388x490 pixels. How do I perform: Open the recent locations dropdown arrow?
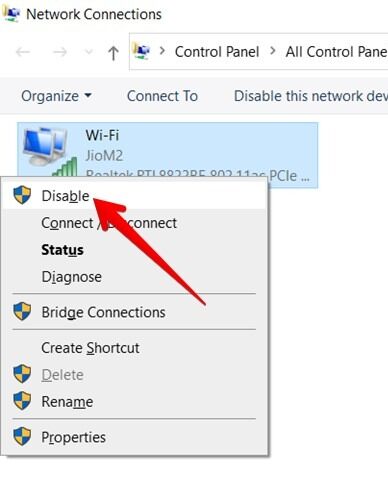tap(88, 52)
